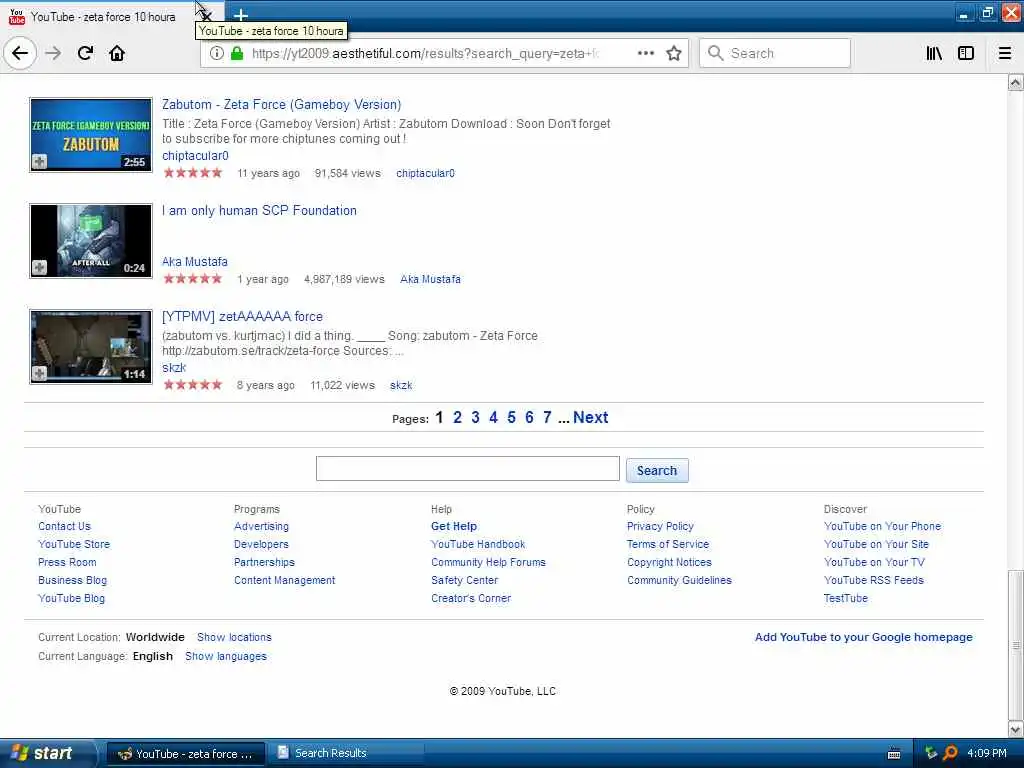
Task: Open Zabutom - Zeta Force (Gameboy Version) title
Action: pyautogui.click(x=281, y=104)
